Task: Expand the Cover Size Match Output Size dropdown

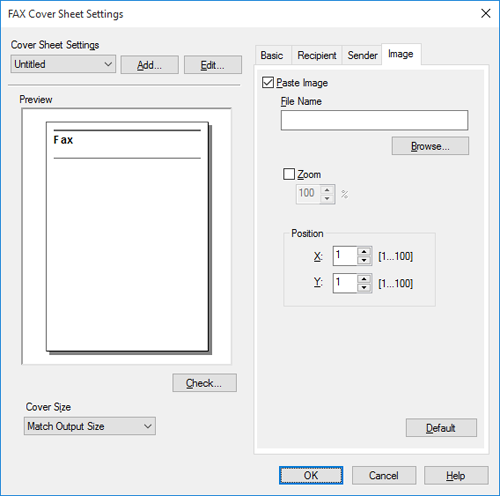Action: 90,426
